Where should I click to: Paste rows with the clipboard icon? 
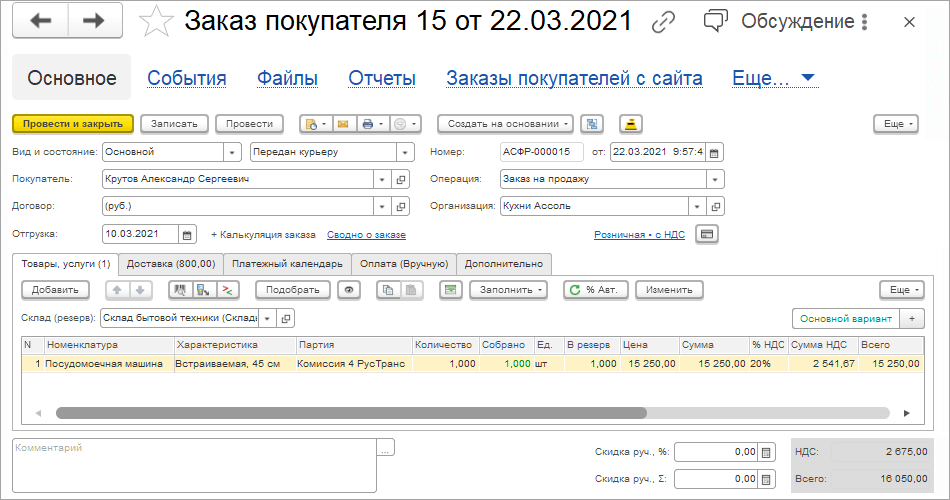[411, 290]
